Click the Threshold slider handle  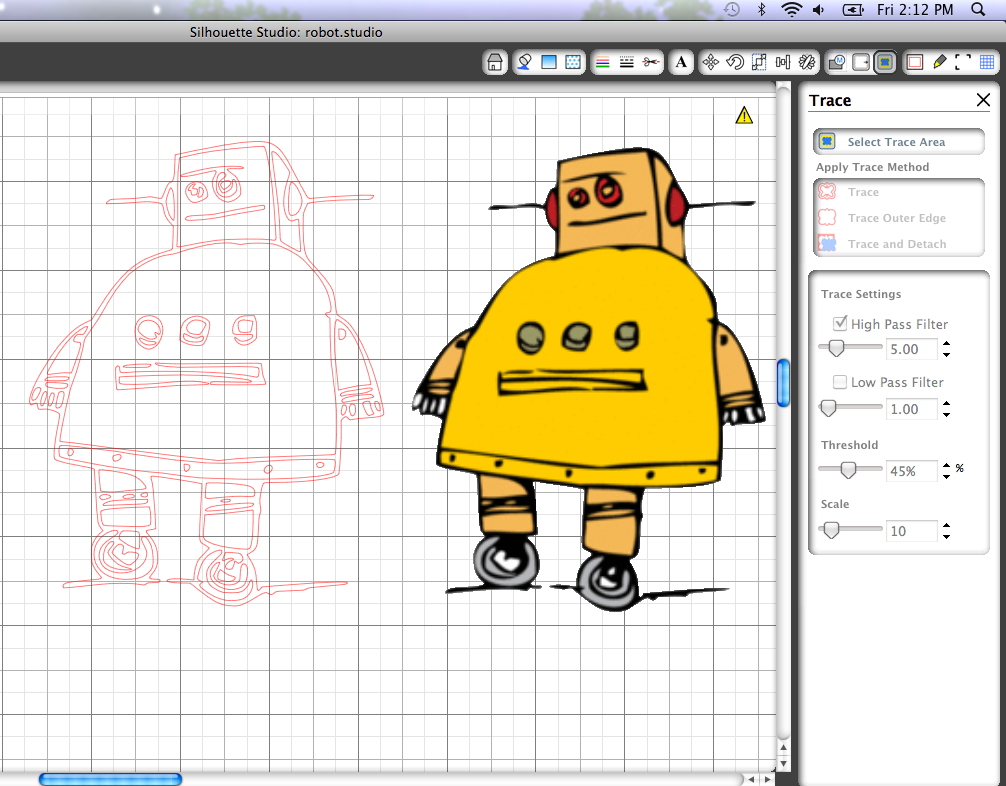point(848,470)
